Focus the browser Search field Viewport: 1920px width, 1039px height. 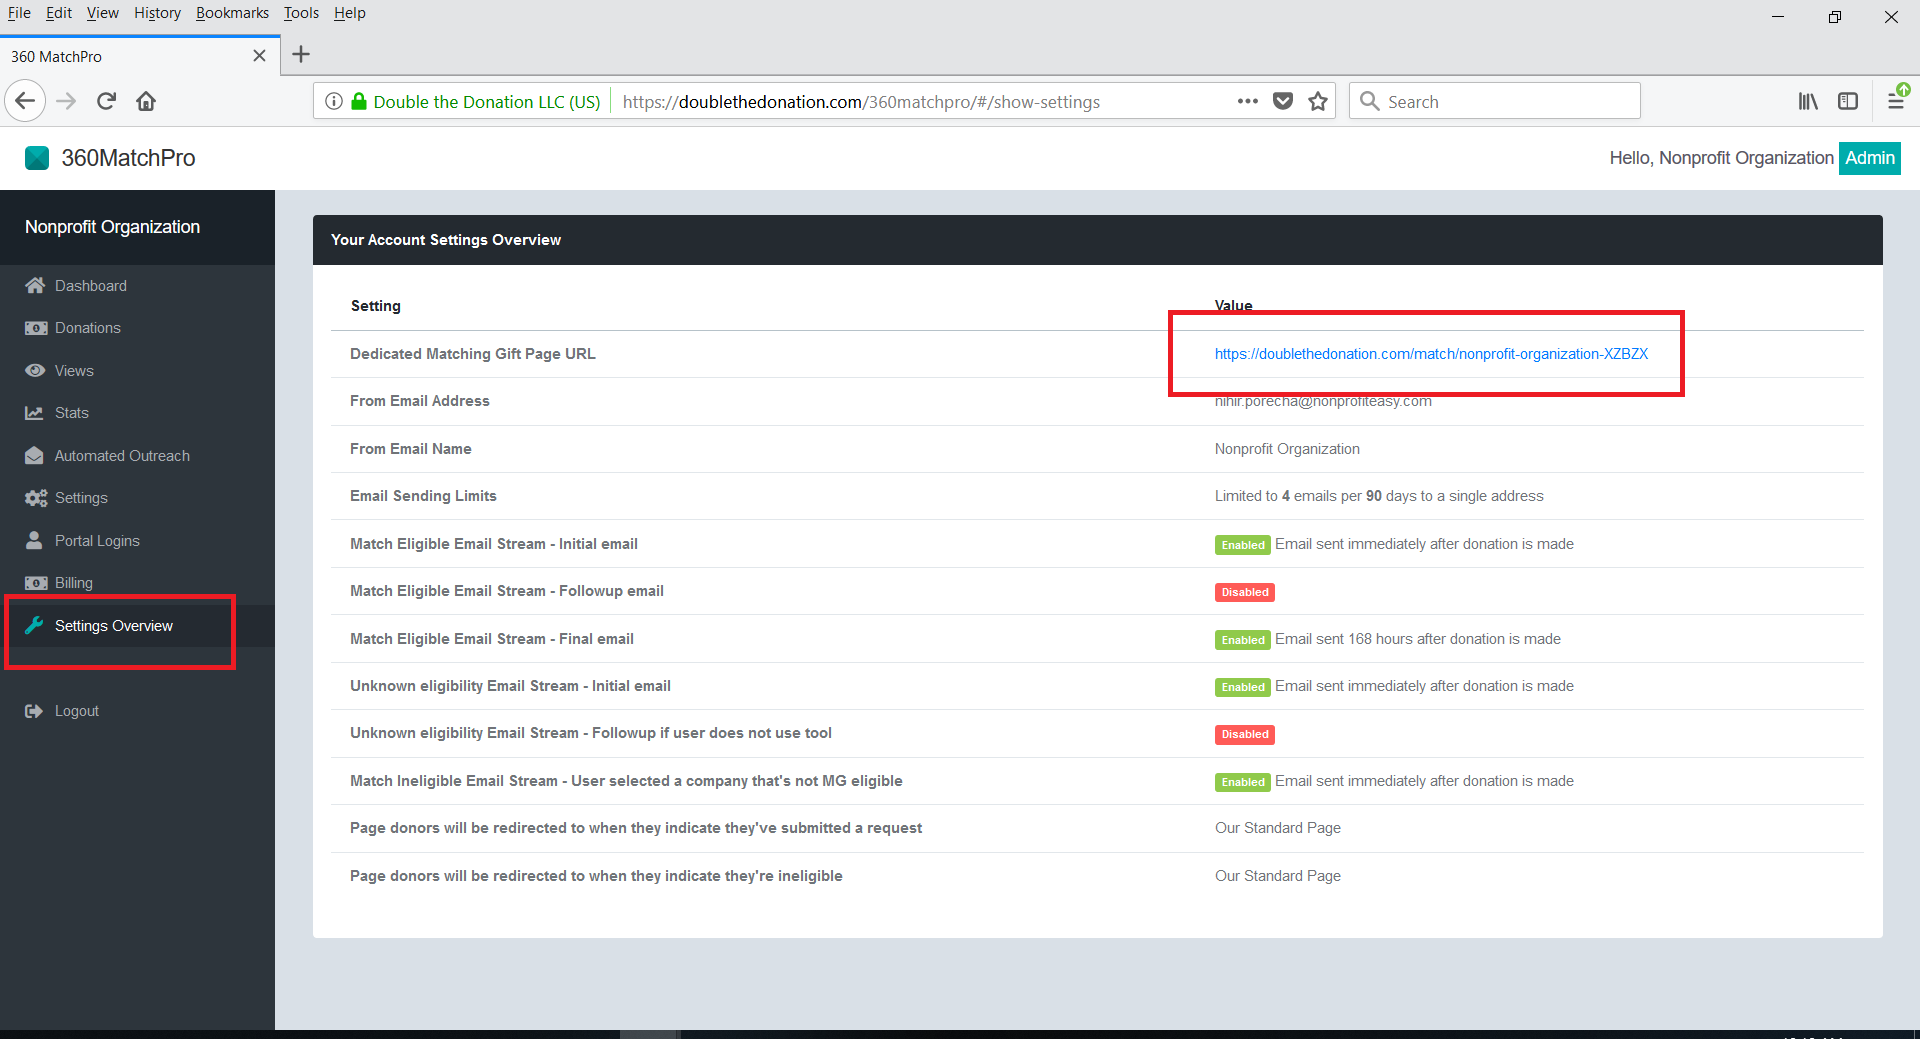(x=1495, y=101)
